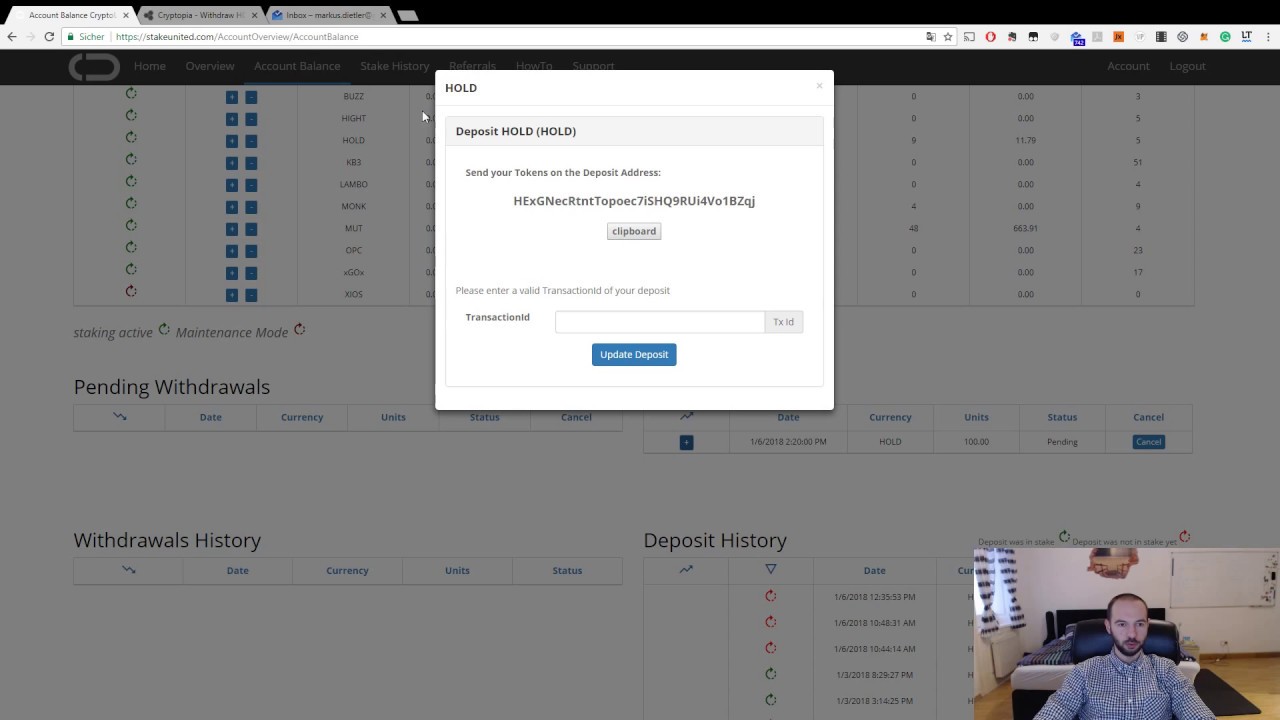The width and height of the screenshot is (1280, 720).
Task: Close the HOLD deposit modal
Action: [819, 86]
